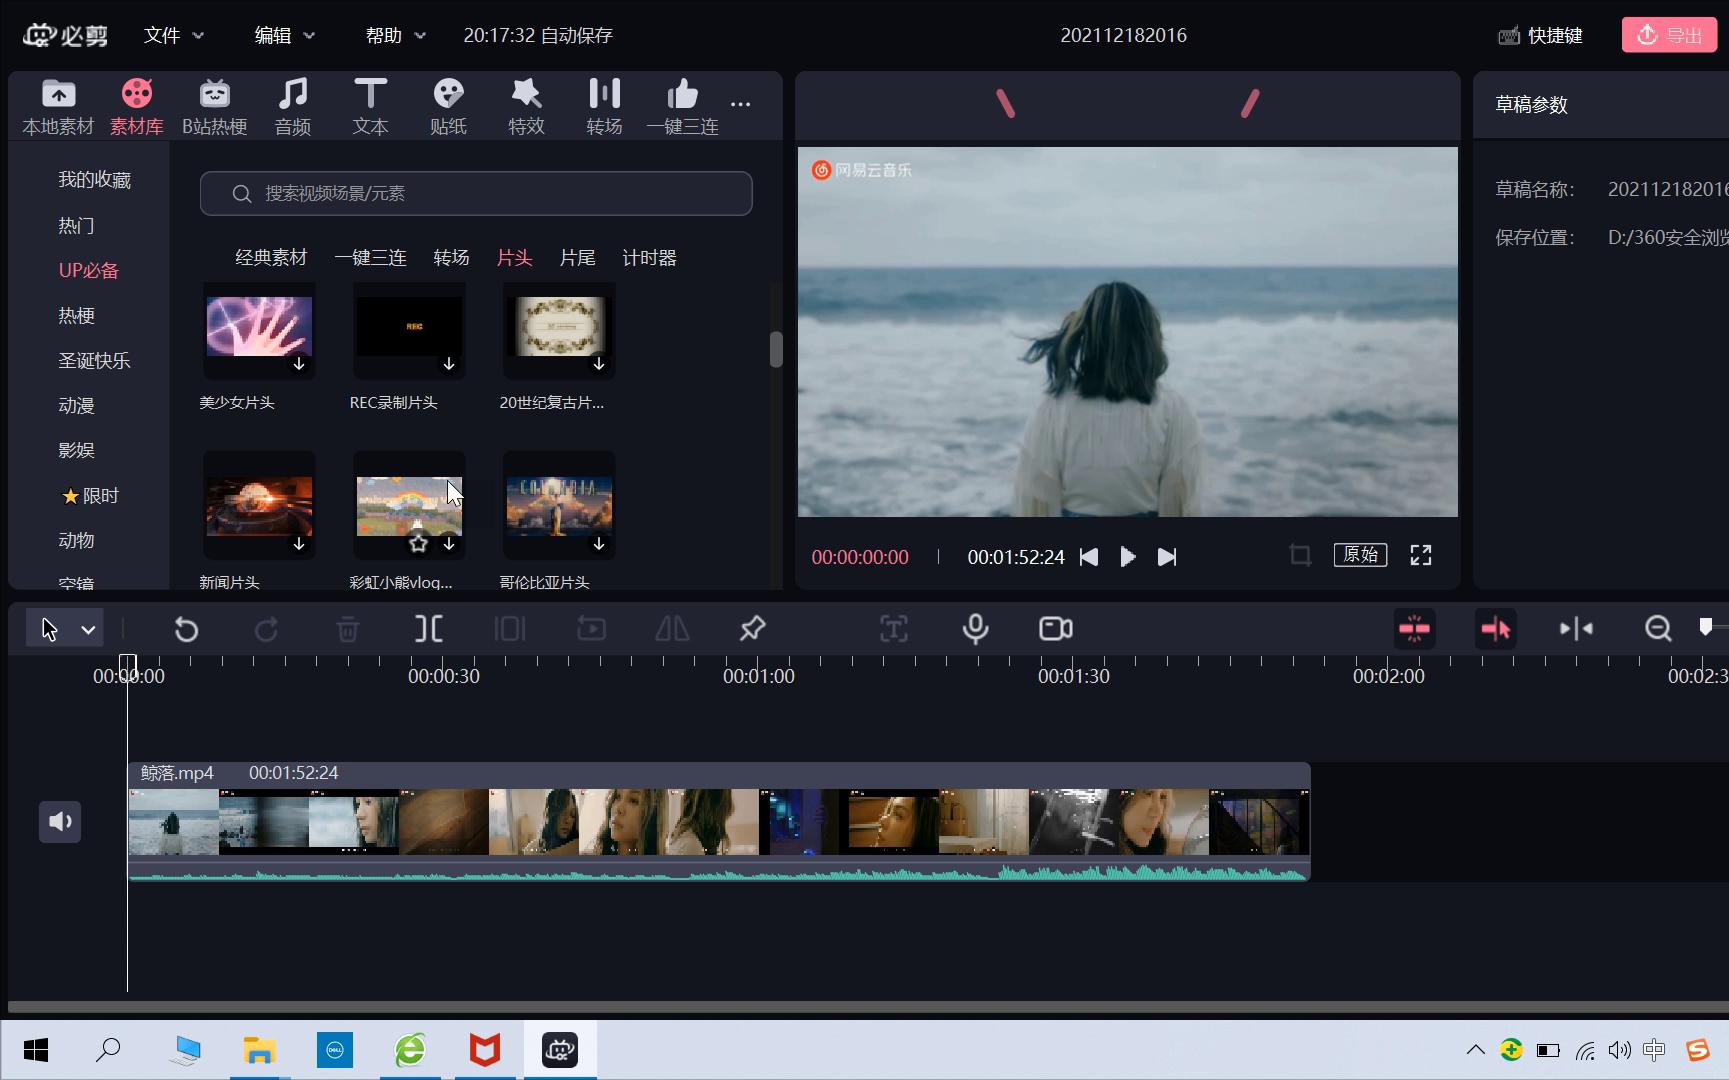Click the freeze frame icon
1729x1080 pixels.
tap(510, 629)
